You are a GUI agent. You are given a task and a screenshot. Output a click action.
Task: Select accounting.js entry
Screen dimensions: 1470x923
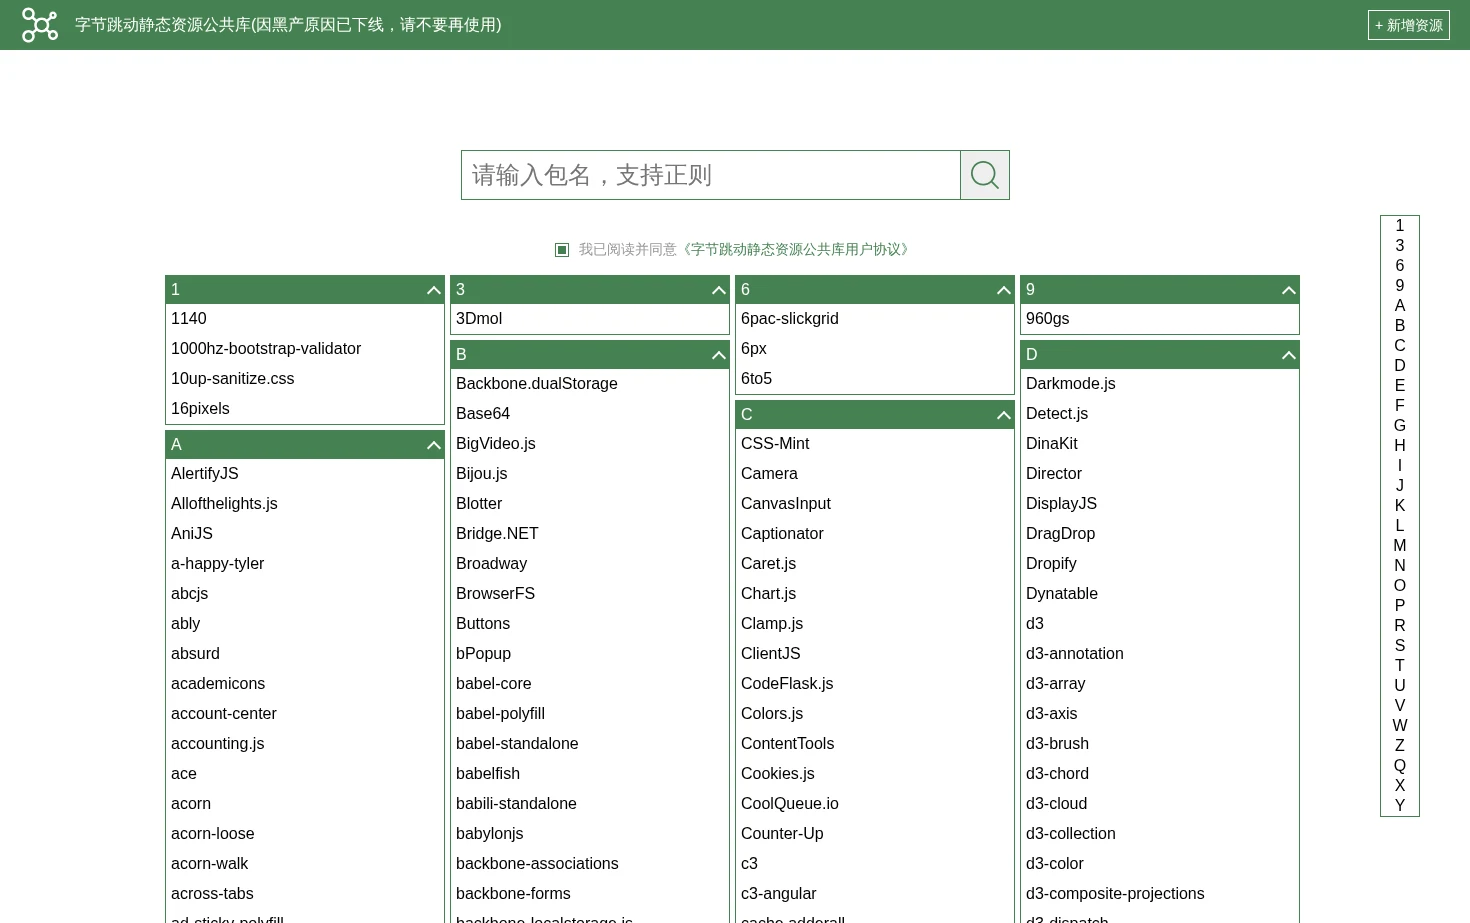(218, 744)
